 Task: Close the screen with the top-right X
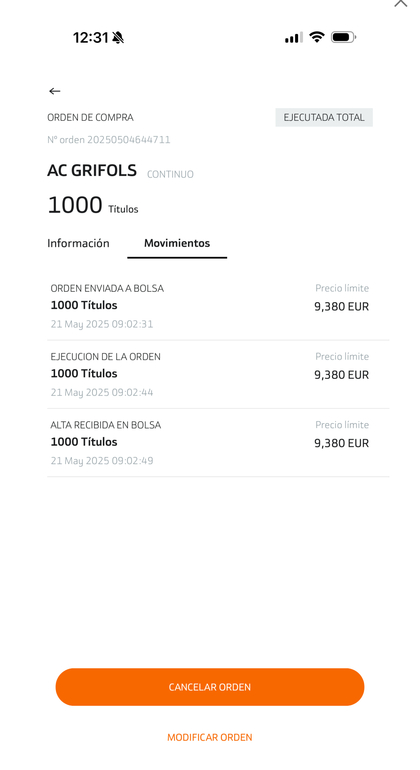coord(401,3)
